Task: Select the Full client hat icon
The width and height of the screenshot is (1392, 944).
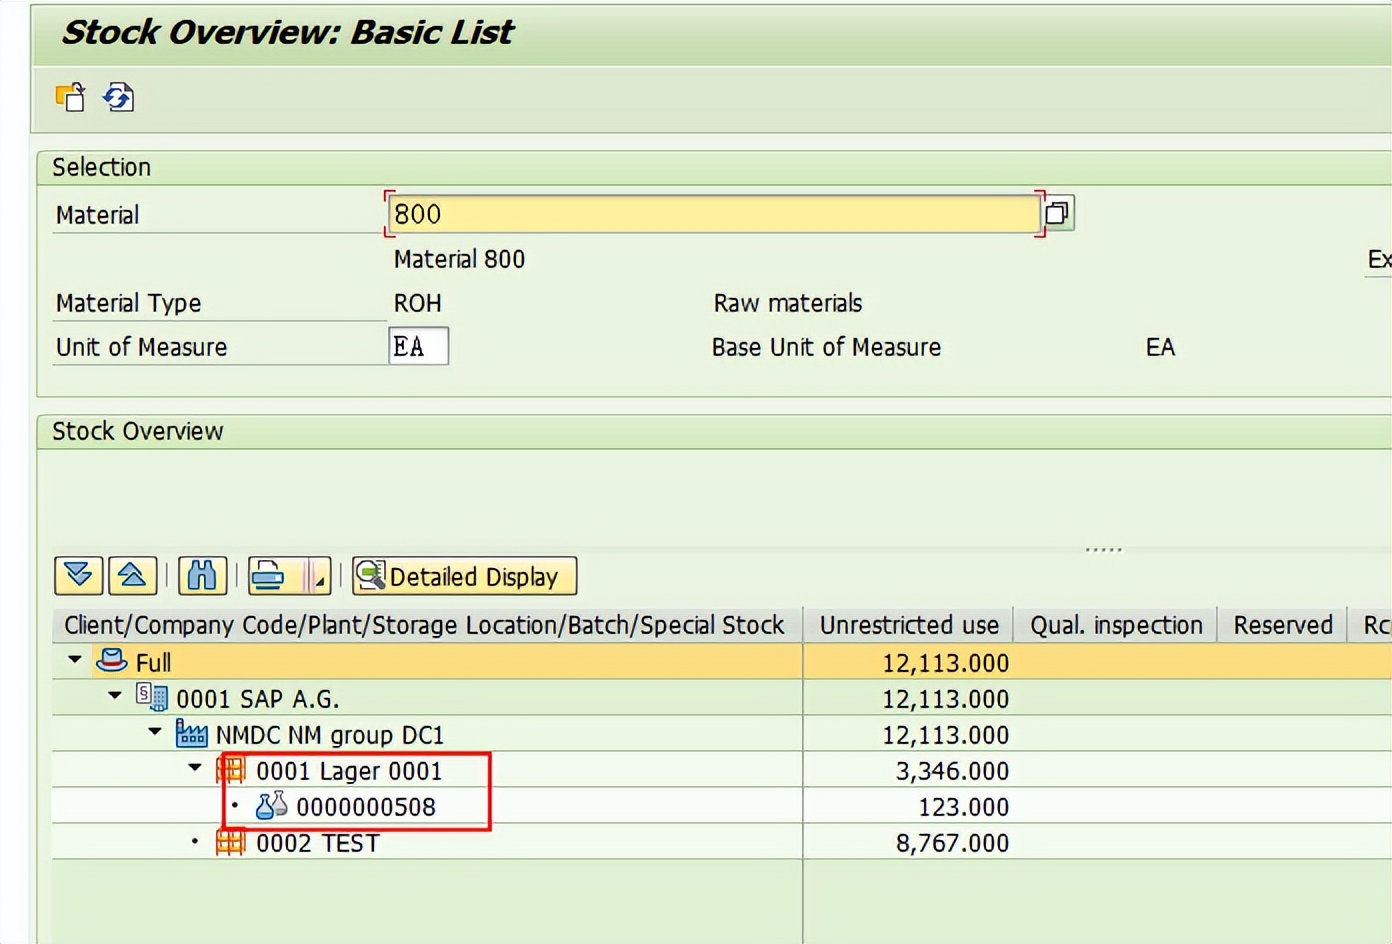Action: (x=111, y=661)
